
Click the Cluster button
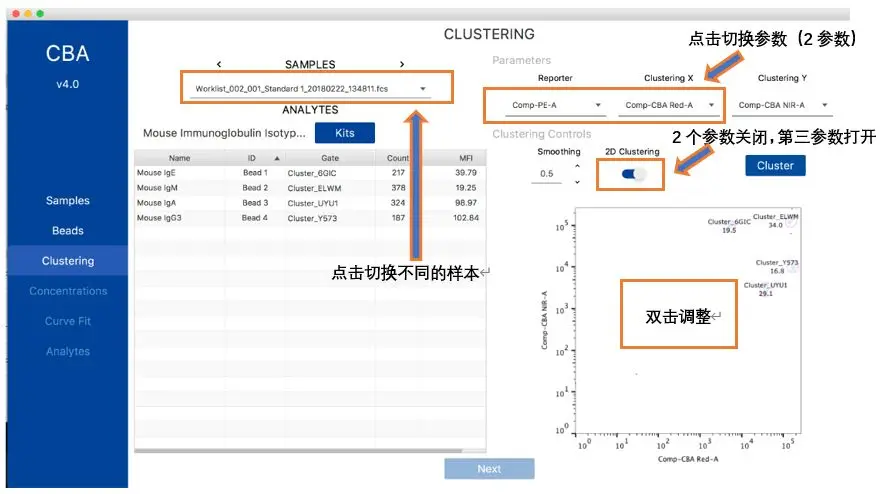(x=775, y=166)
